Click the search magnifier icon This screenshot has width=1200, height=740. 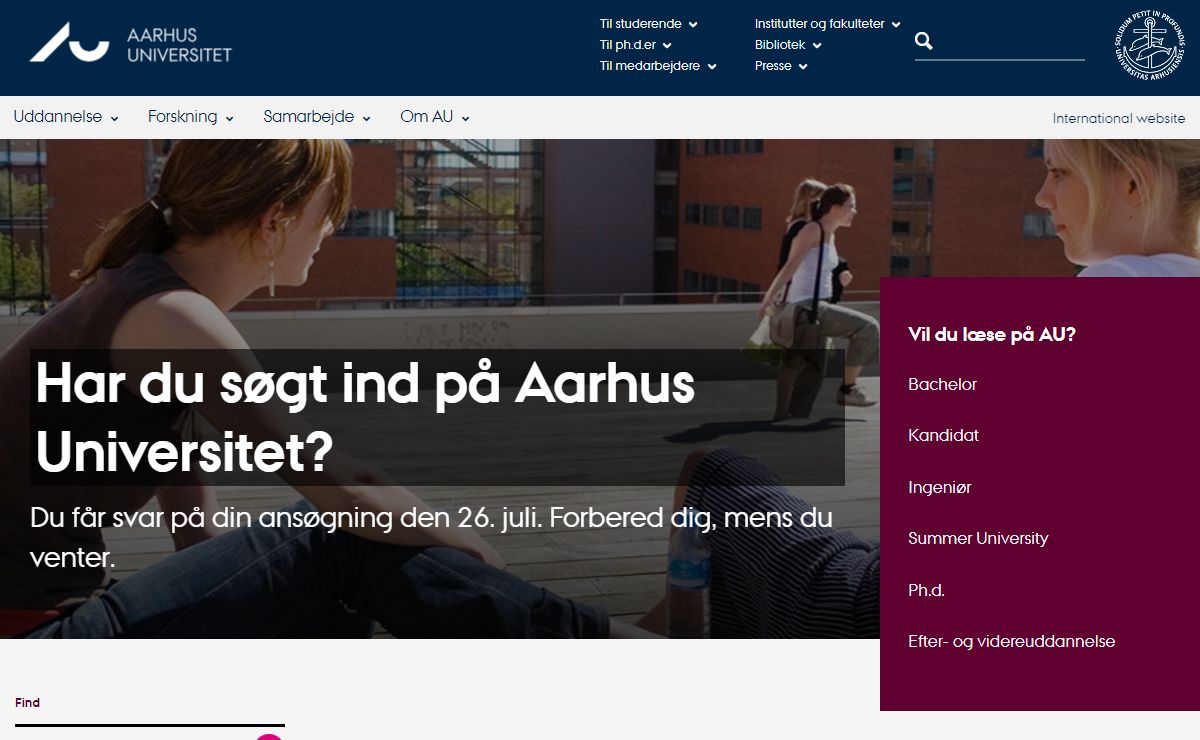924,41
